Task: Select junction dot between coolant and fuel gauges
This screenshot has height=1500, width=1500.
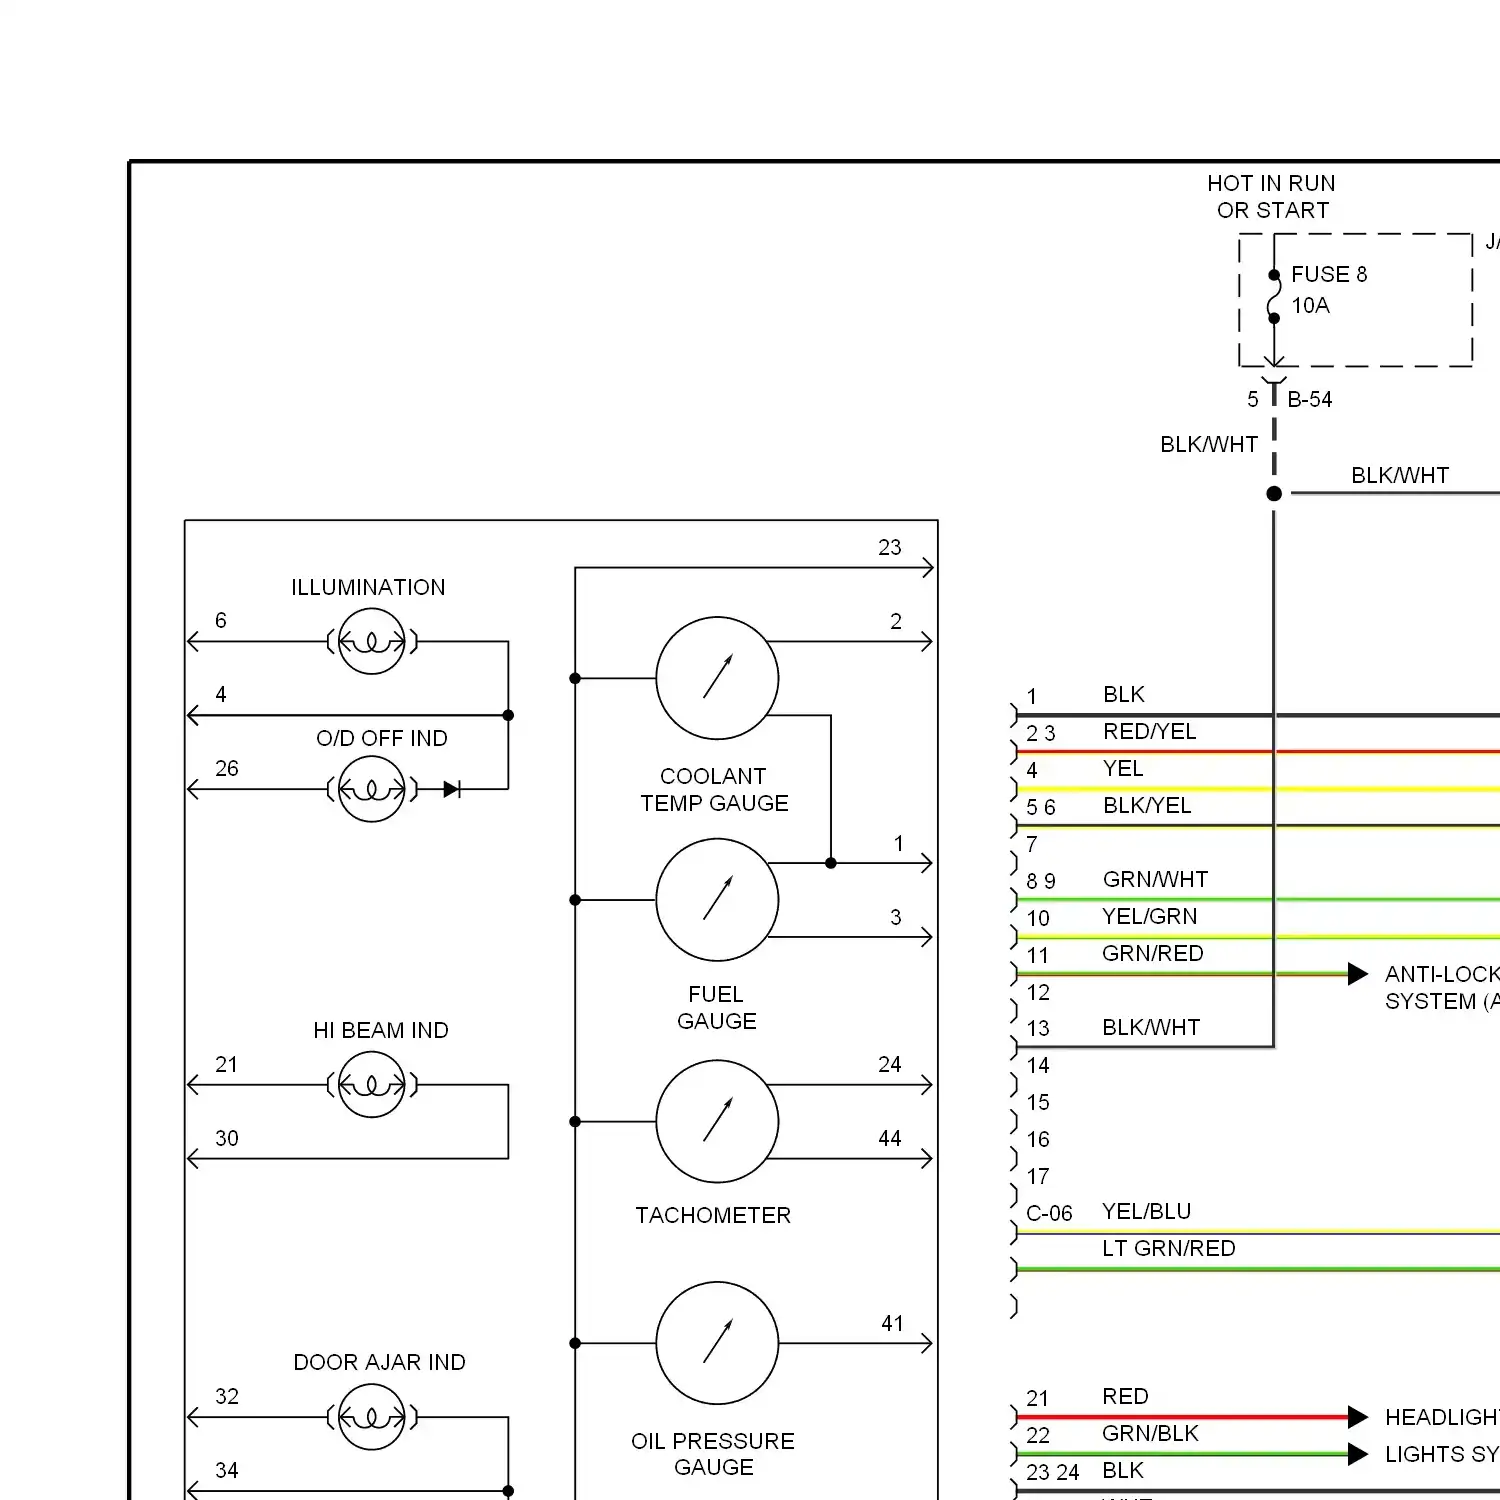Action: tap(831, 863)
